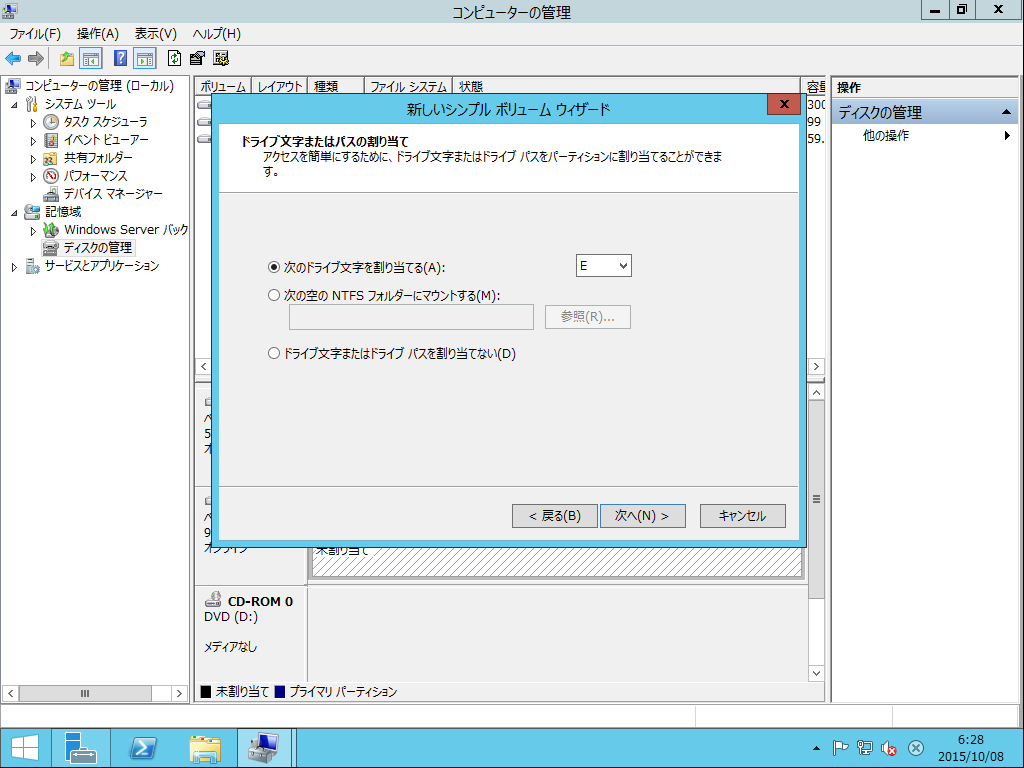Close the New Simple Volume Wizard dialog
The height and width of the screenshot is (768, 1024).
point(784,104)
